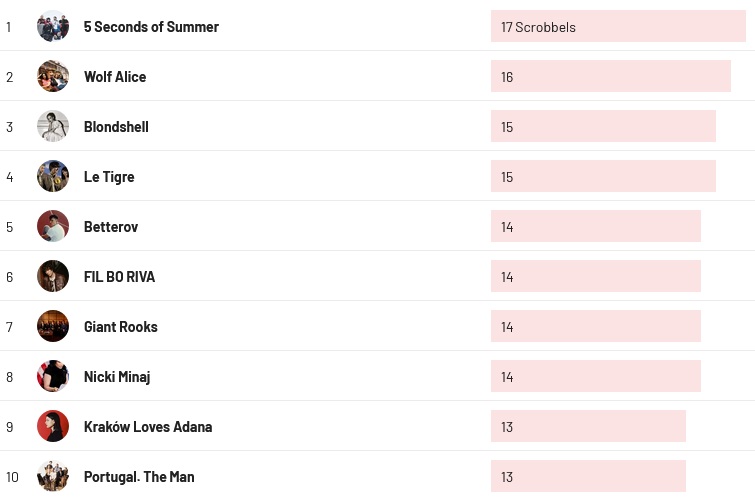Click Wolf Alice's 16 scrobble bar
Image resolution: width=755 pixels, height=499 pixels.
tap(610, 77)
